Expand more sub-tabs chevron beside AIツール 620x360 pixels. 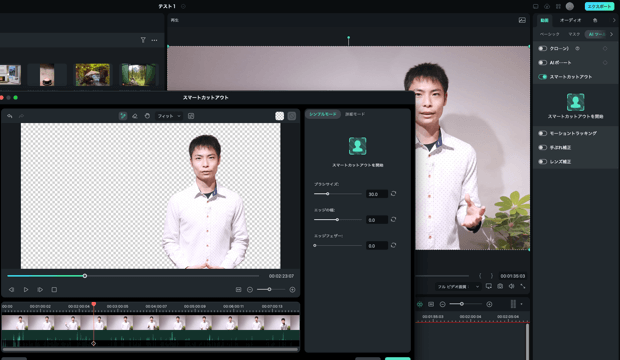(x=611, y=34)
